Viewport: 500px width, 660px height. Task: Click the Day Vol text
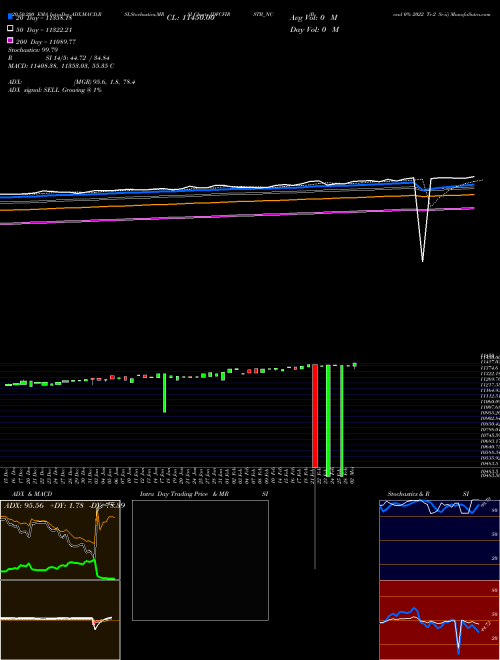[314, 29]
